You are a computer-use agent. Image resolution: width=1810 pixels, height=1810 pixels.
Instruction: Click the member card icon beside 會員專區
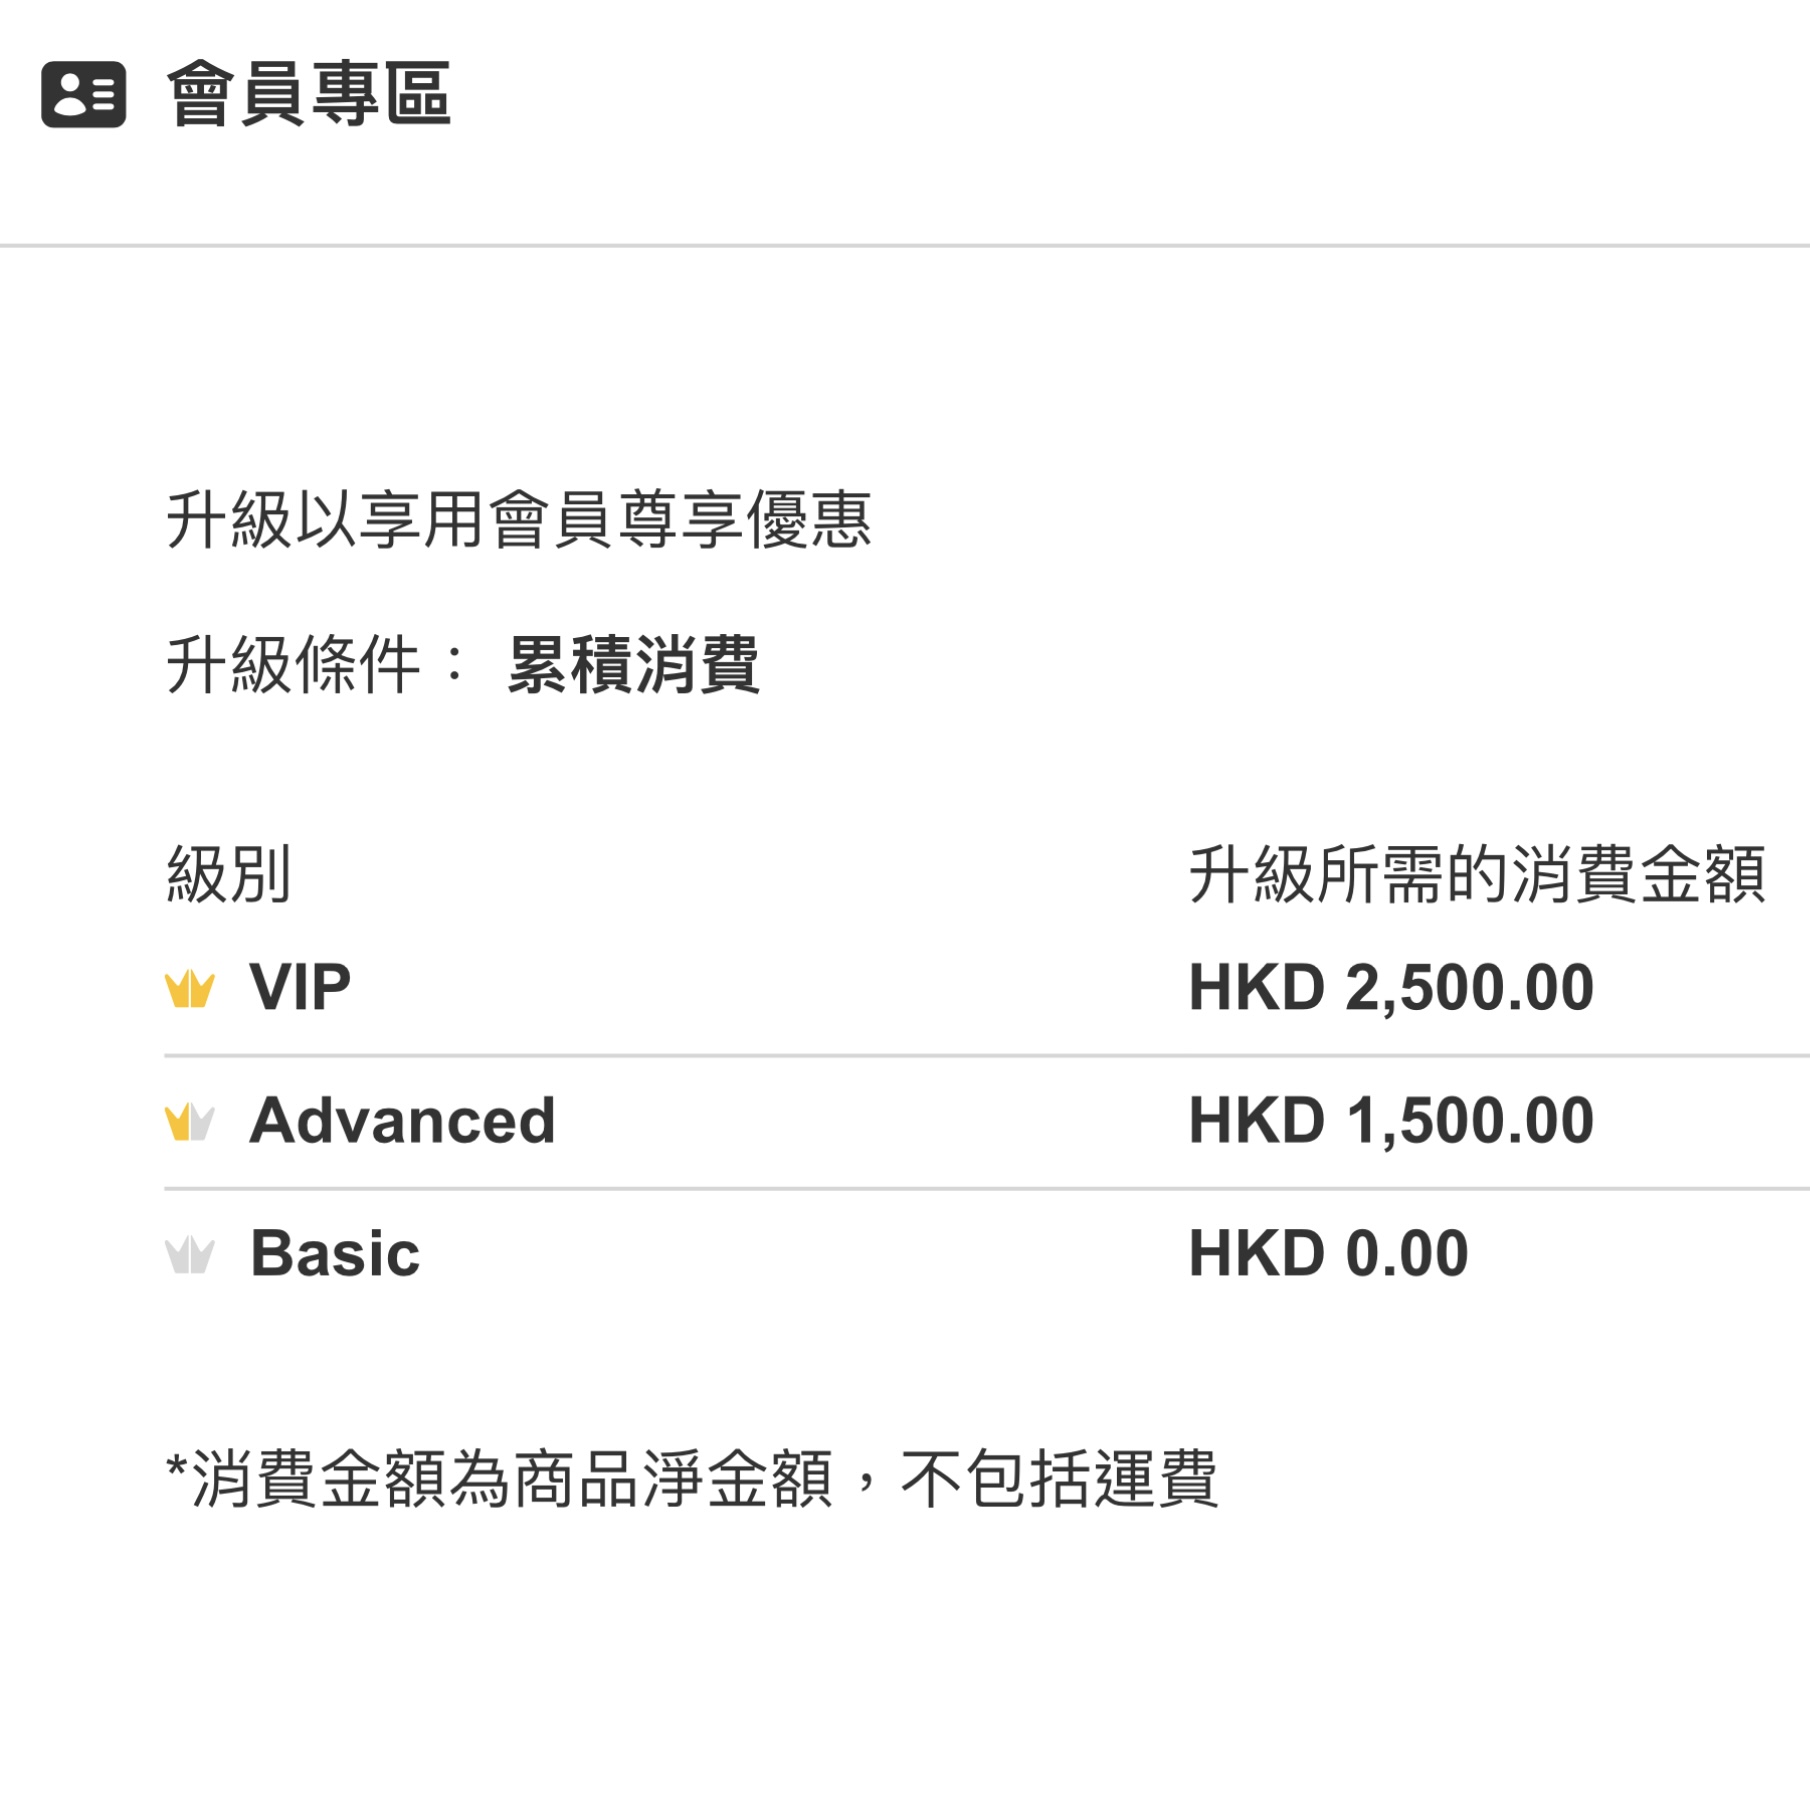click(x=84, y=95)
